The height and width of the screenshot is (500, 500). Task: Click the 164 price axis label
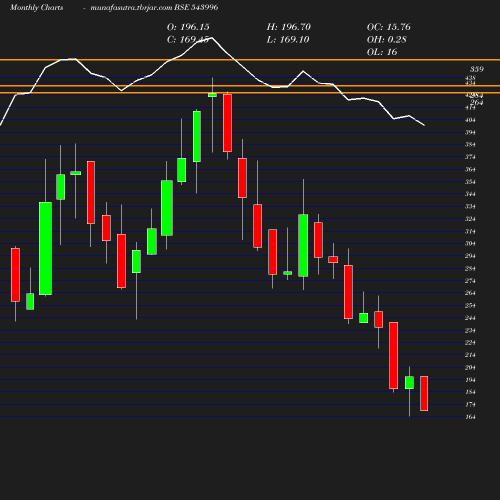pos(470,417)
